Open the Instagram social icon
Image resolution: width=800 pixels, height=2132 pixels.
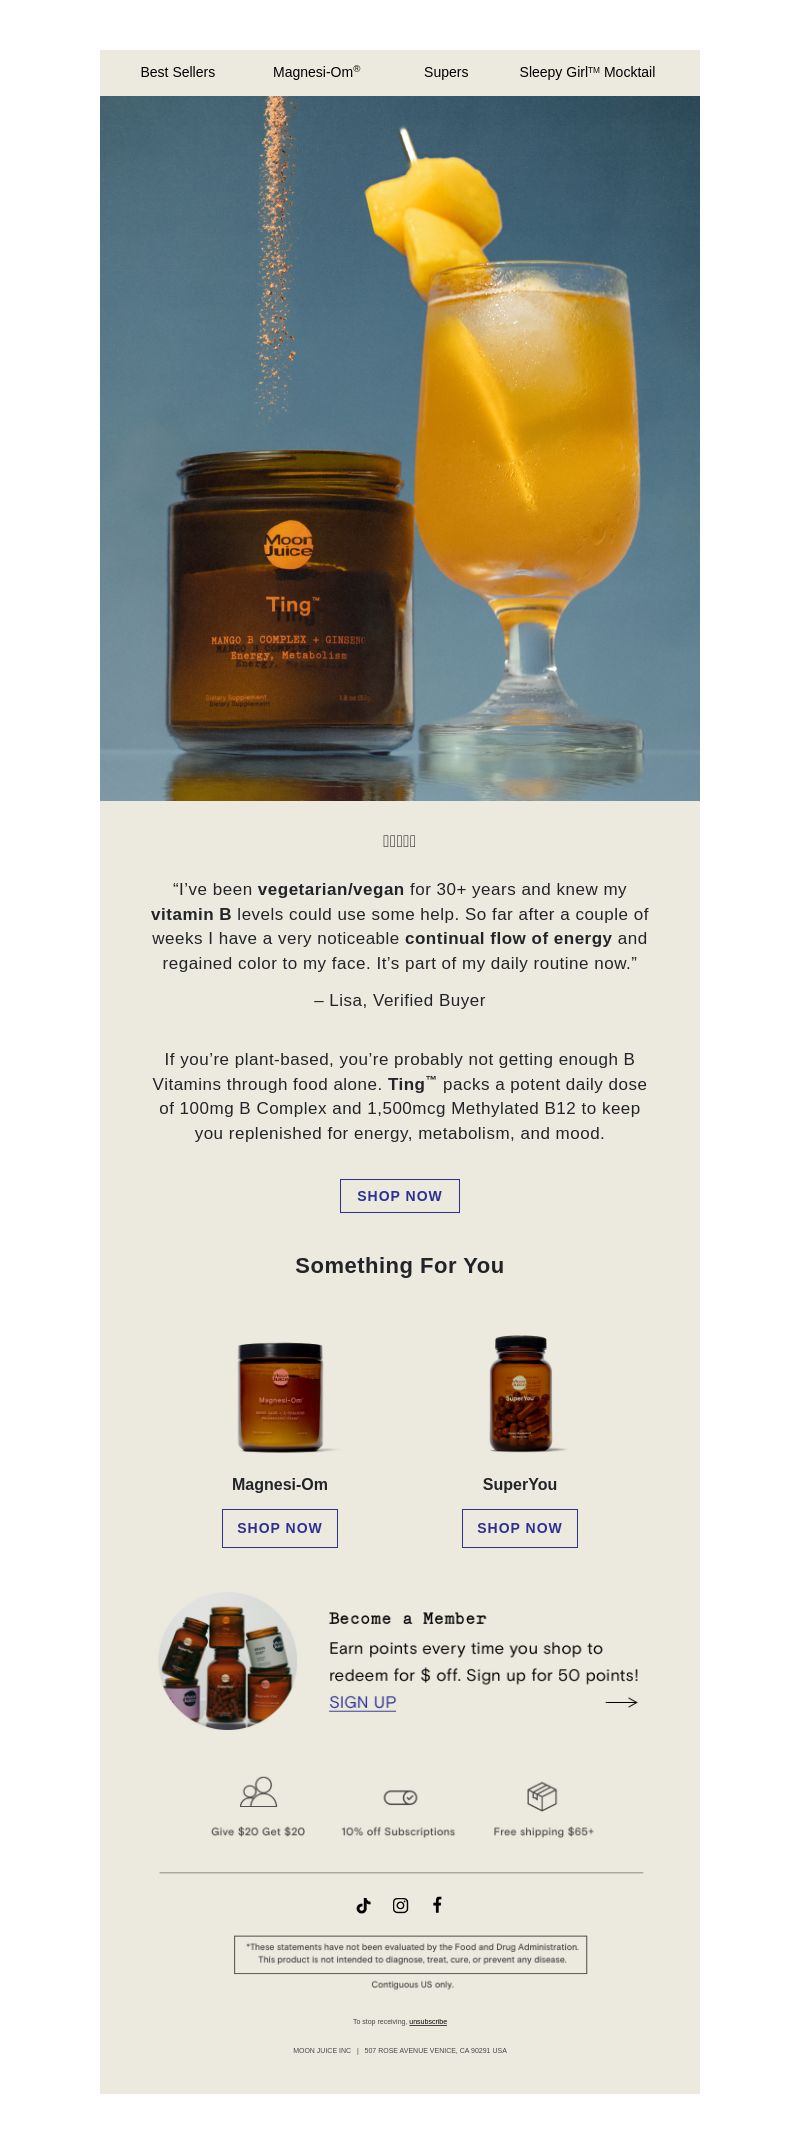pos(400,1905)
